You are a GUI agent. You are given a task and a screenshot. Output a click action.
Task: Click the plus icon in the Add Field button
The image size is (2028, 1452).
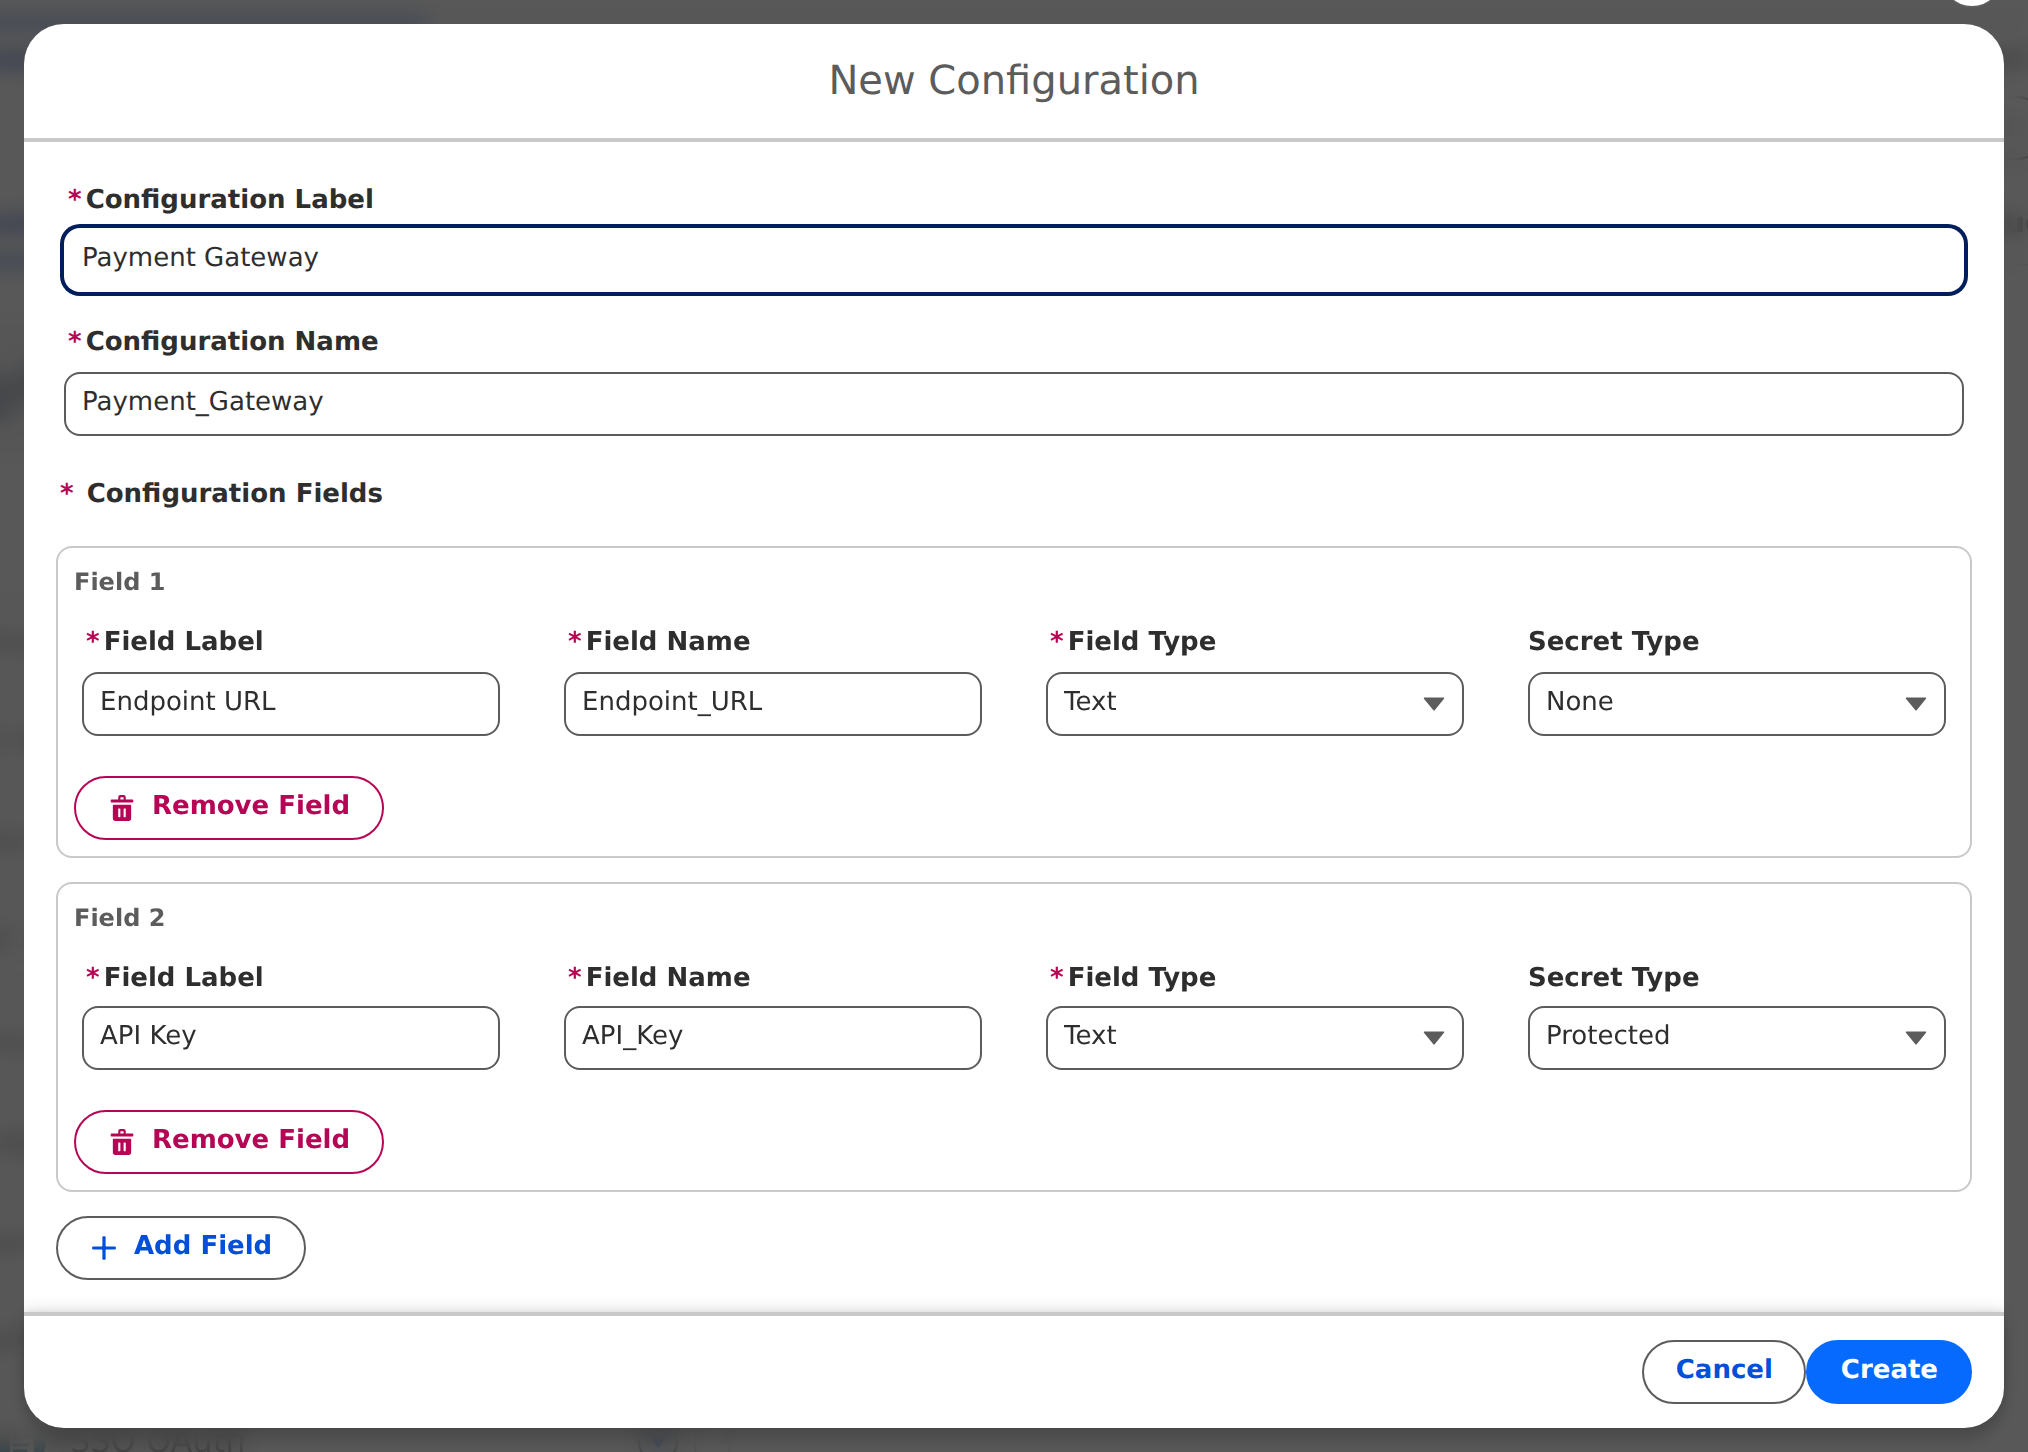104,1247
